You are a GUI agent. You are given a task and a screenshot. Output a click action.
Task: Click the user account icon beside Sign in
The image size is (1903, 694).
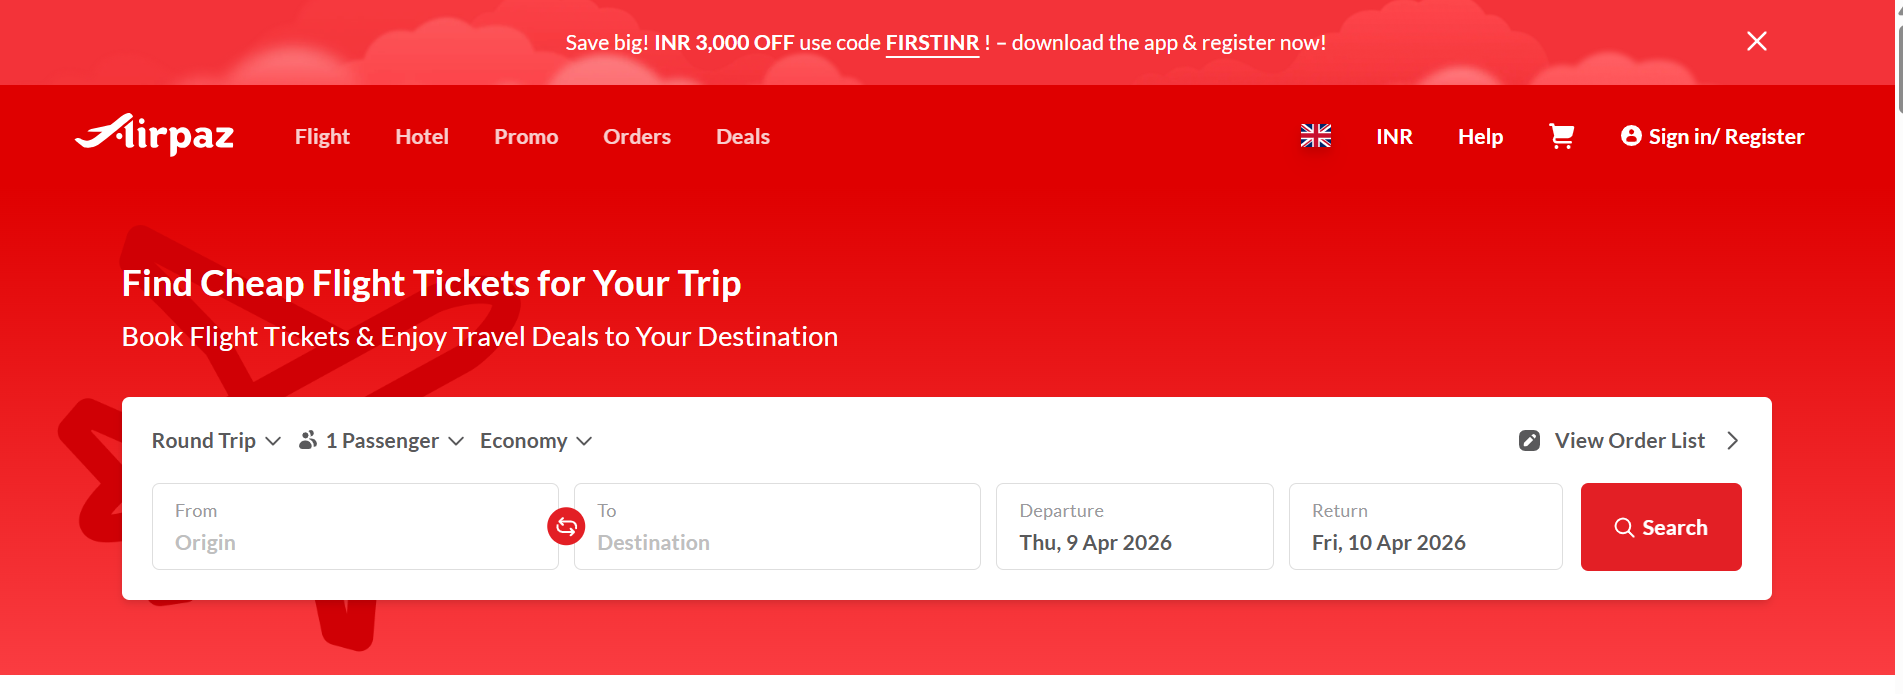(1630, 136)
